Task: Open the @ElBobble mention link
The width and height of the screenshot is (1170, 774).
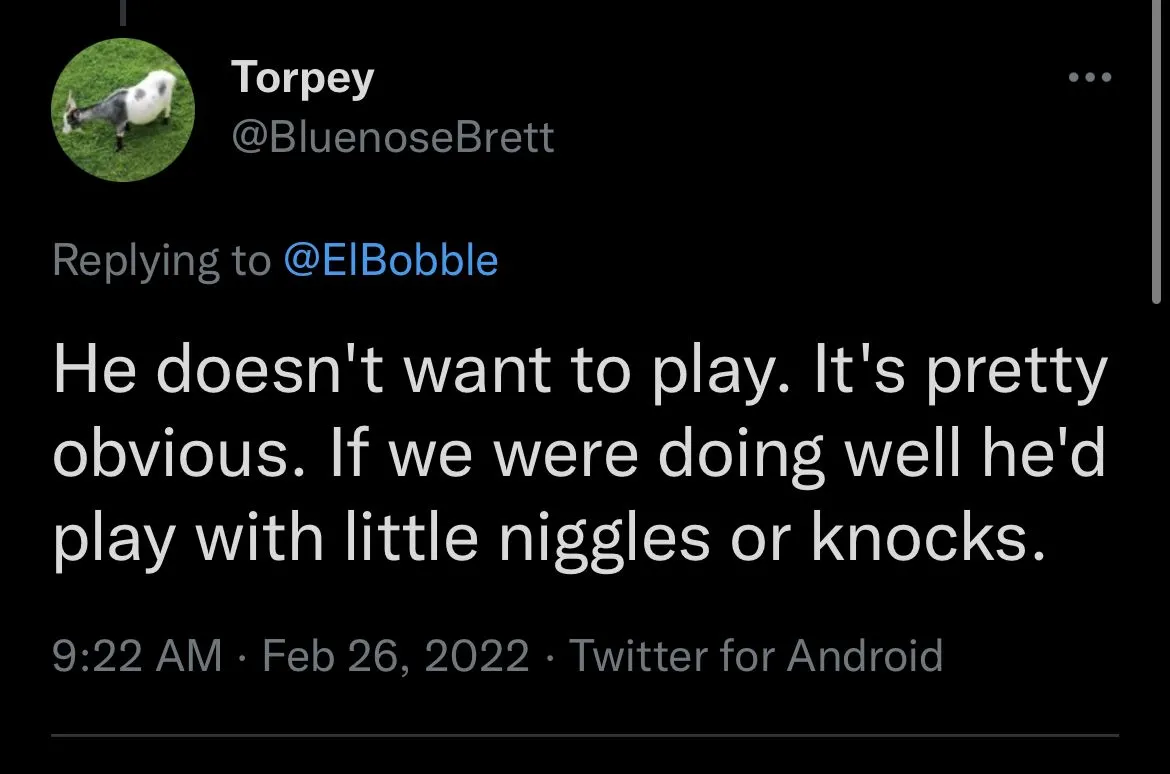Action: coord(391,260)
